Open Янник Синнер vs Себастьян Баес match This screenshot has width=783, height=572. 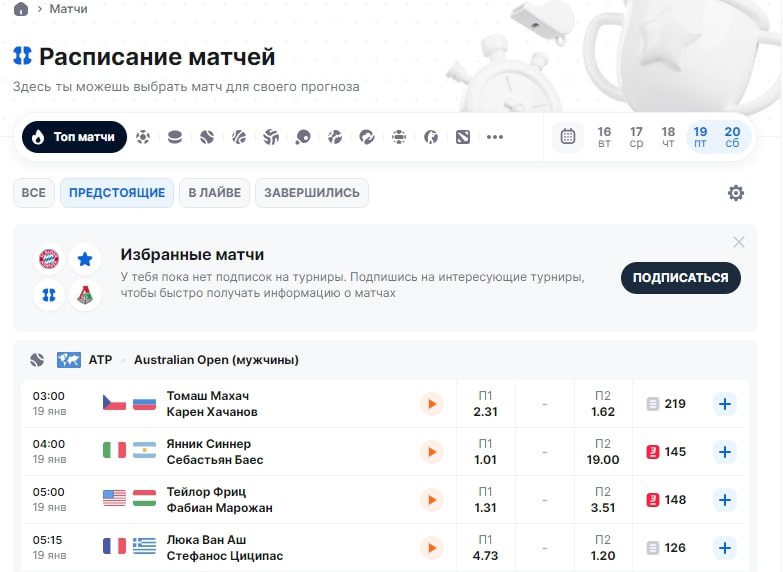(215, 452)
